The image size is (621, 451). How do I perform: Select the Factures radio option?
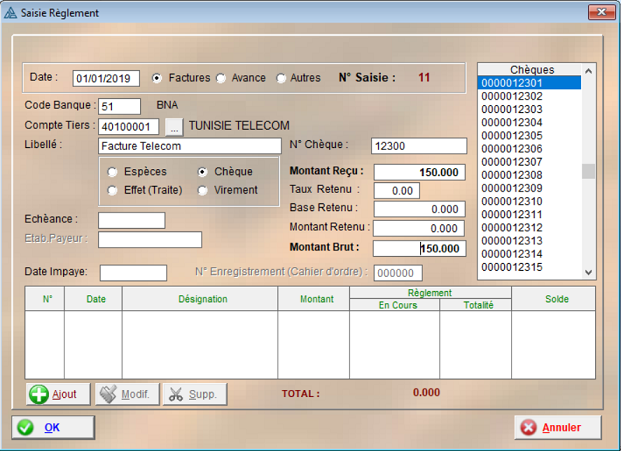[157, 78]
